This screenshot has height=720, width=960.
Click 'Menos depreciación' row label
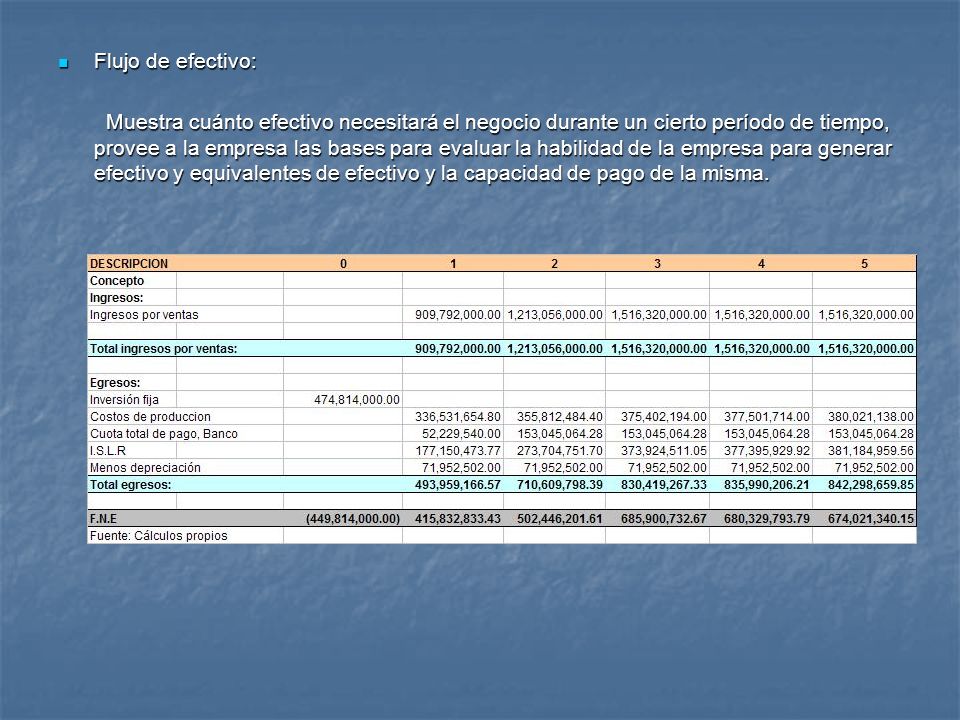pyautogui.click(x=145, y=468)
